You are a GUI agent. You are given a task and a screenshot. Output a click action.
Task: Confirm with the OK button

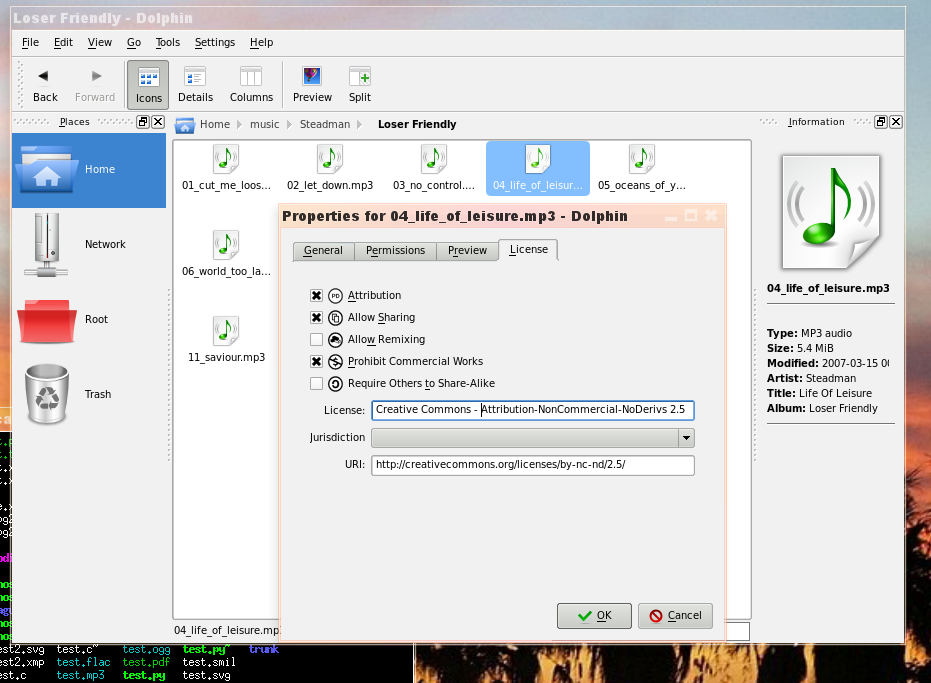594,616
